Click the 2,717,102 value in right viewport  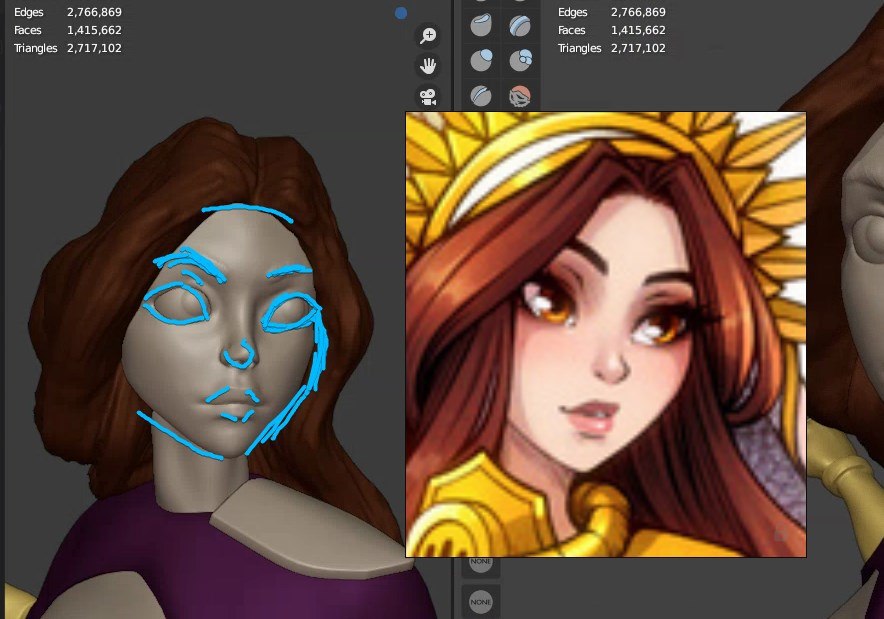click(638, 48)
